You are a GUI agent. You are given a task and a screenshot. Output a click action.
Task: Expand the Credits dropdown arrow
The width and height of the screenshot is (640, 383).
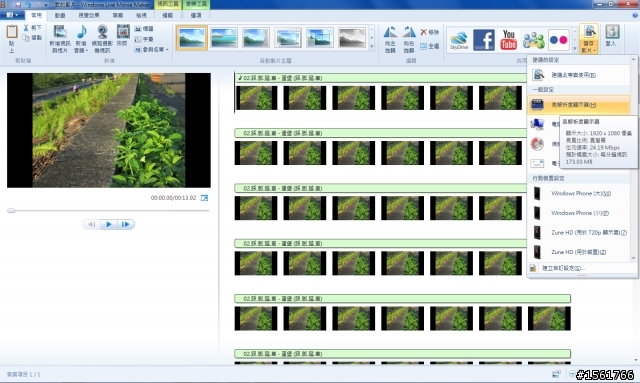(x=167, y=49)
